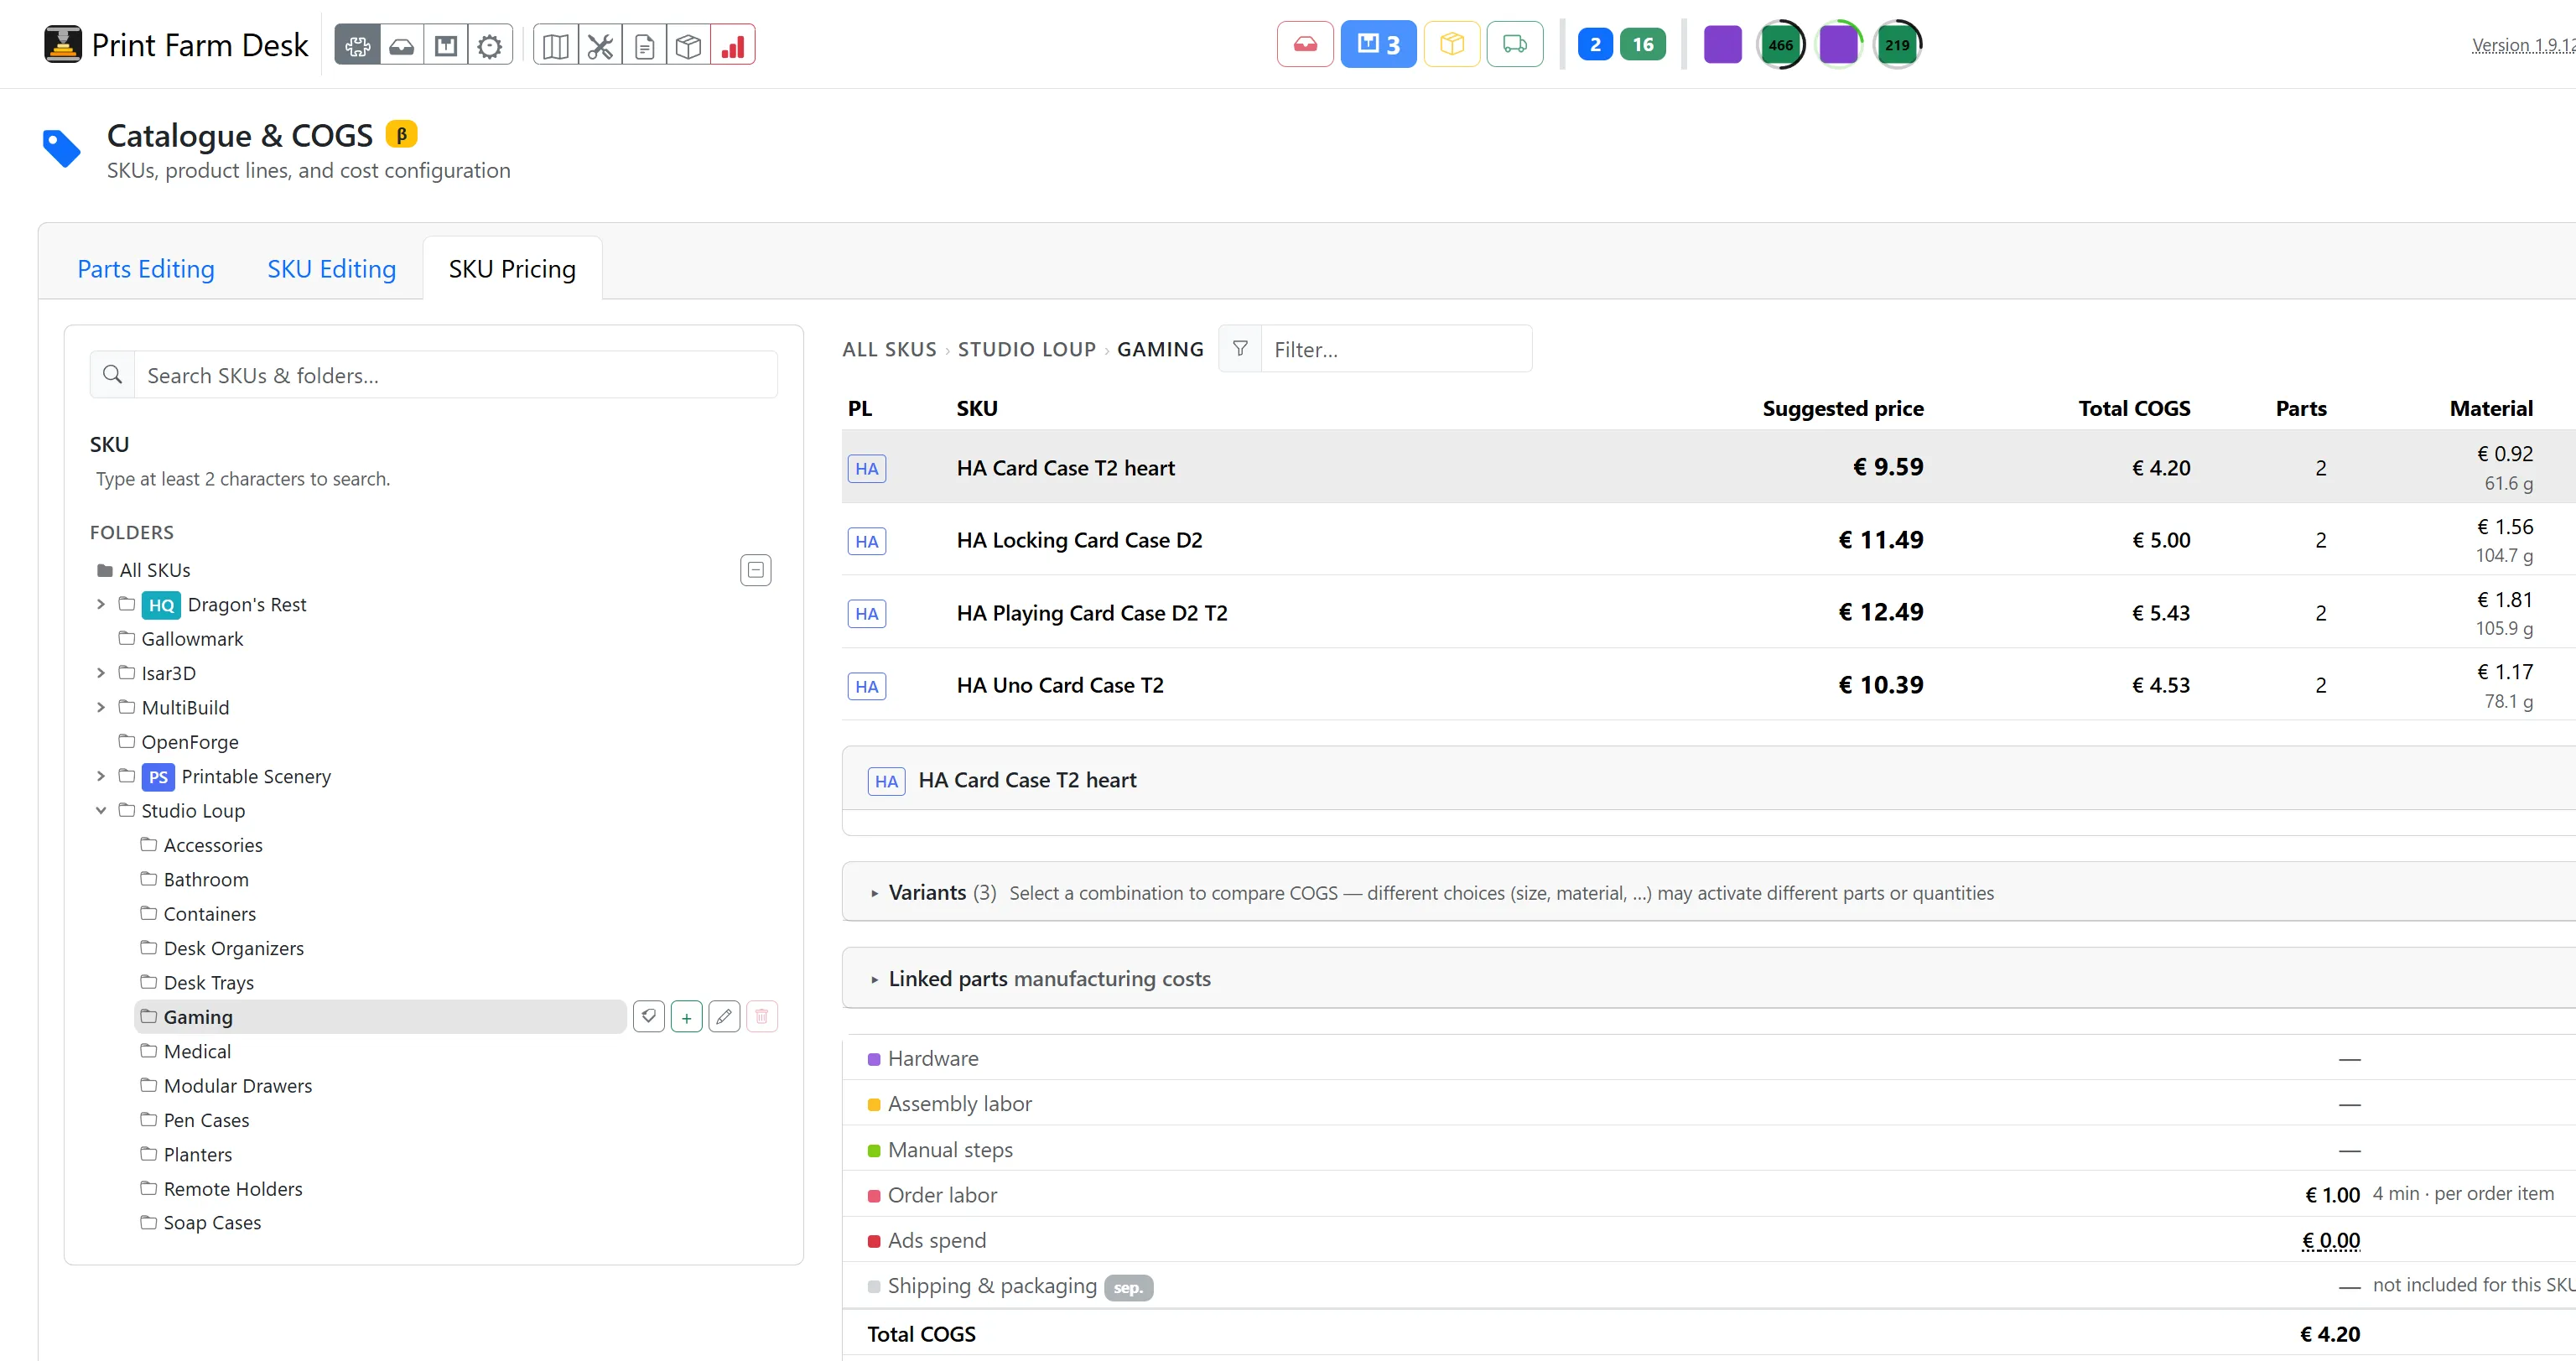Click the purple square with green progress ring
2576x1361 pixels.
point(1838,44)
